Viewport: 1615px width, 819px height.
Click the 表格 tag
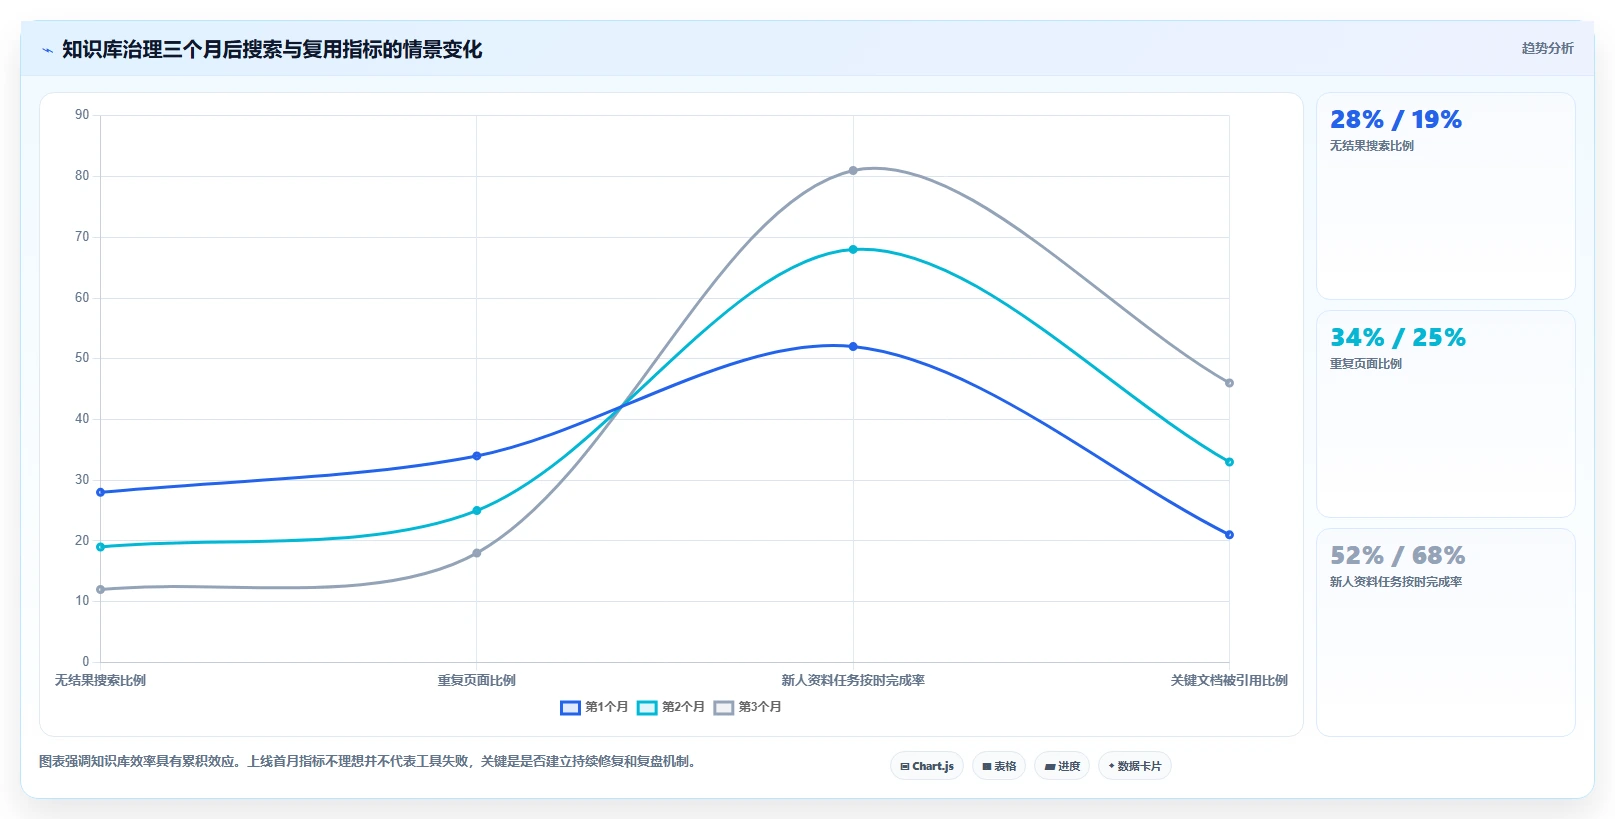coord(999,766)
